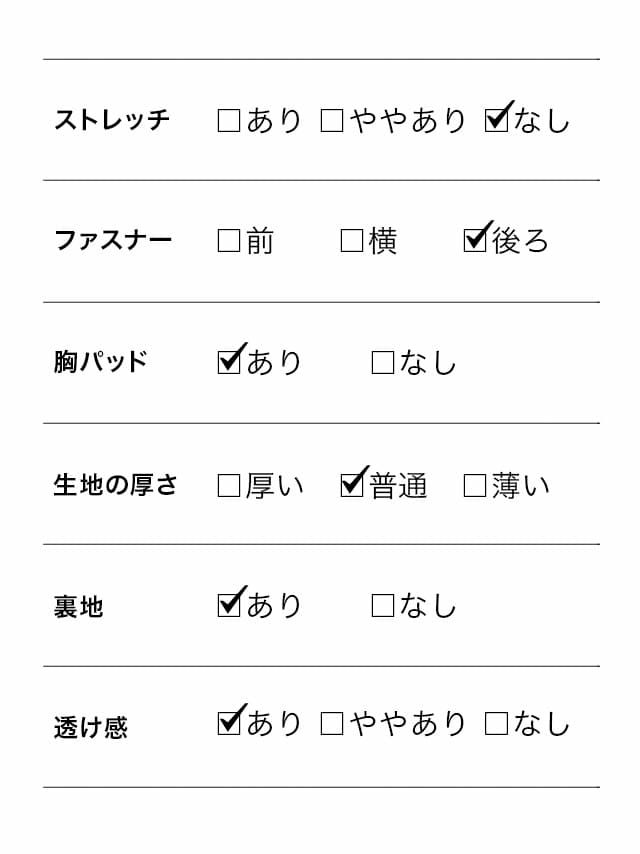Uncheck the 胸パッド あり checkbox
This screenshot has width=640, height=854.
pyautogui.click(x=229, y=362)
